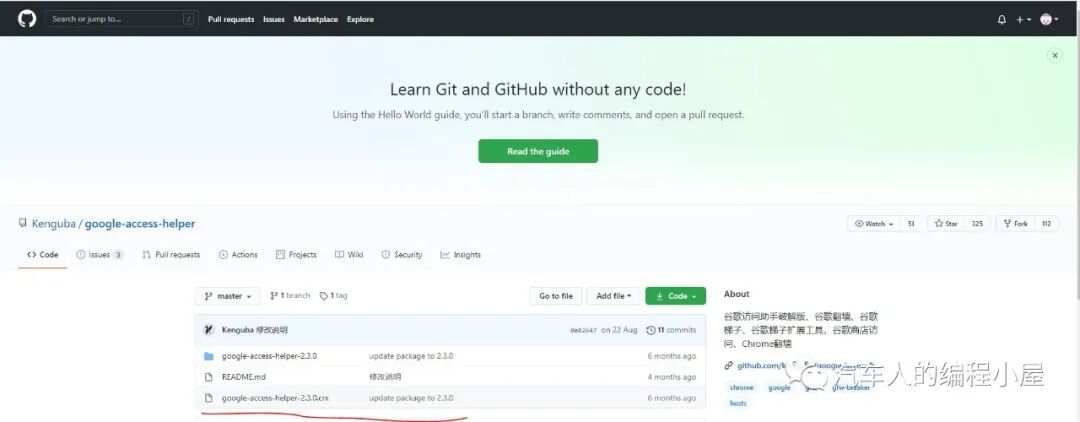Go to Marketplace
The width and height of the screenshot is (1080, 422).
click(315, 19)
